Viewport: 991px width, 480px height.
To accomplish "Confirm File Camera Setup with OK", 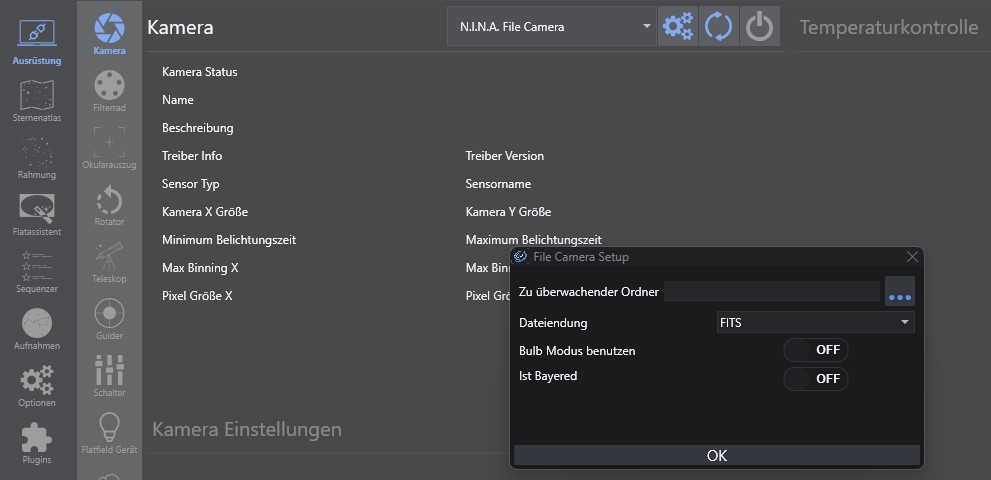I will 717,455.
